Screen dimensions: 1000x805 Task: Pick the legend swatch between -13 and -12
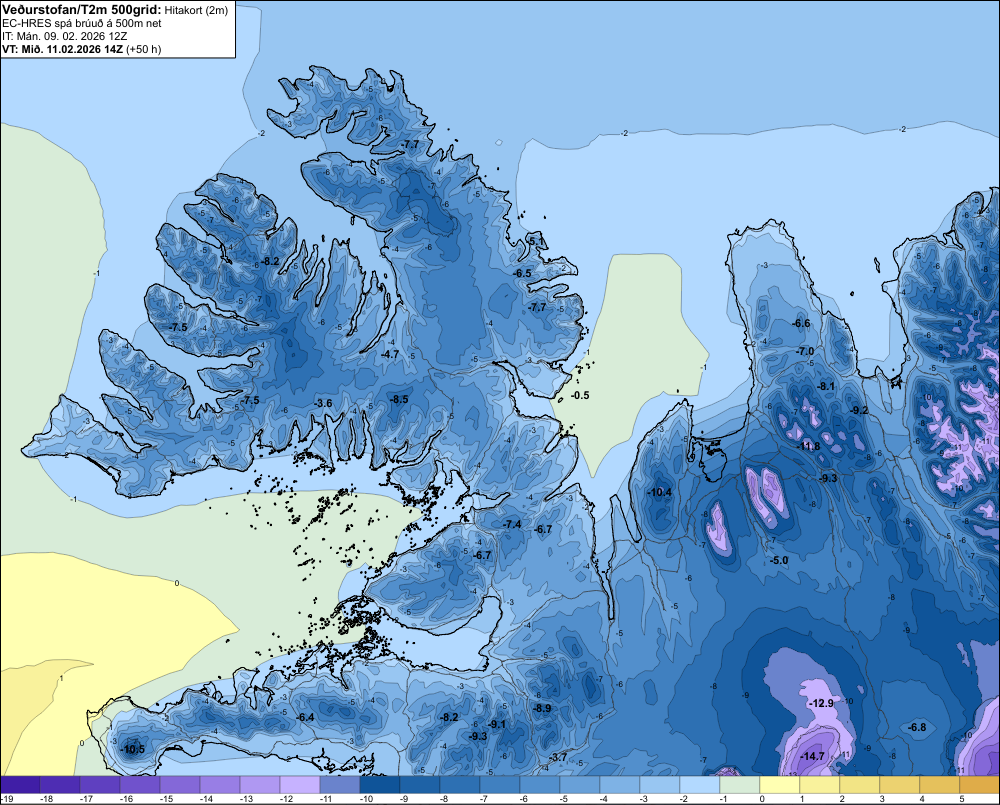[x=260, y=785]
